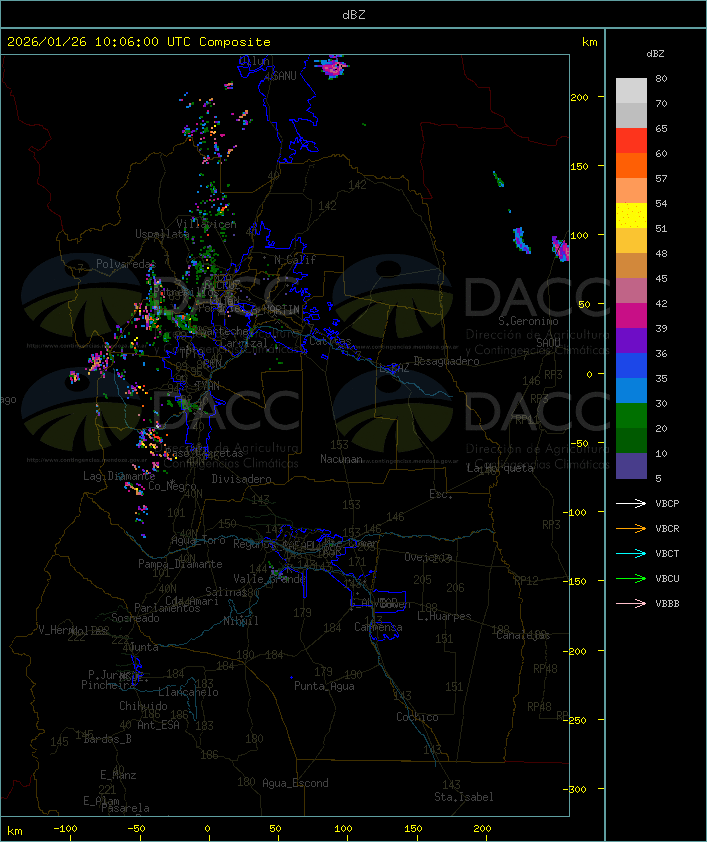Image resolution: width=707 pixels, height=842 pixels.
Task: Click the VBCP legend label
Action: point(667,504)
